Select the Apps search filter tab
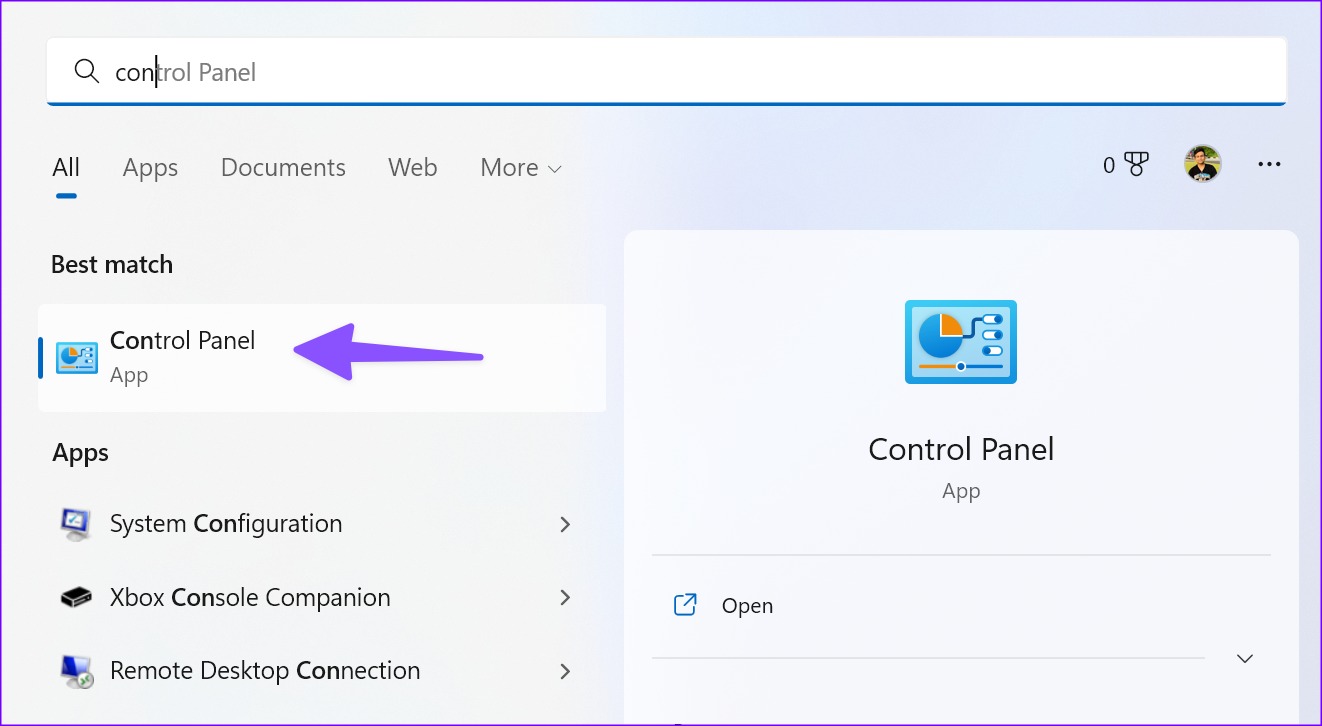 point(150,167)
